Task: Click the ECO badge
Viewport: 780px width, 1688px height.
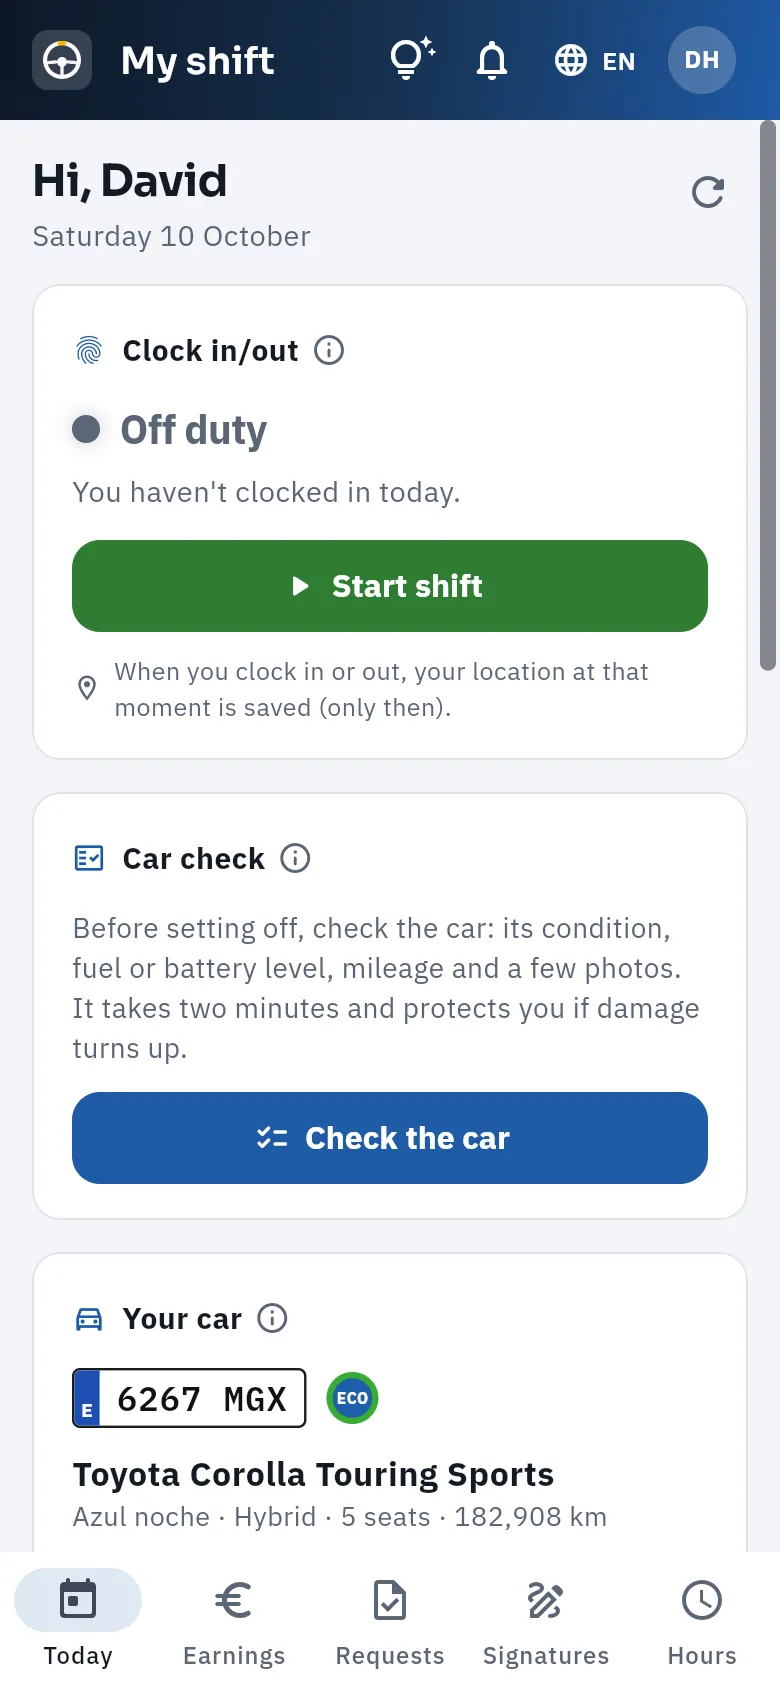Action: tap(352, 1398)
